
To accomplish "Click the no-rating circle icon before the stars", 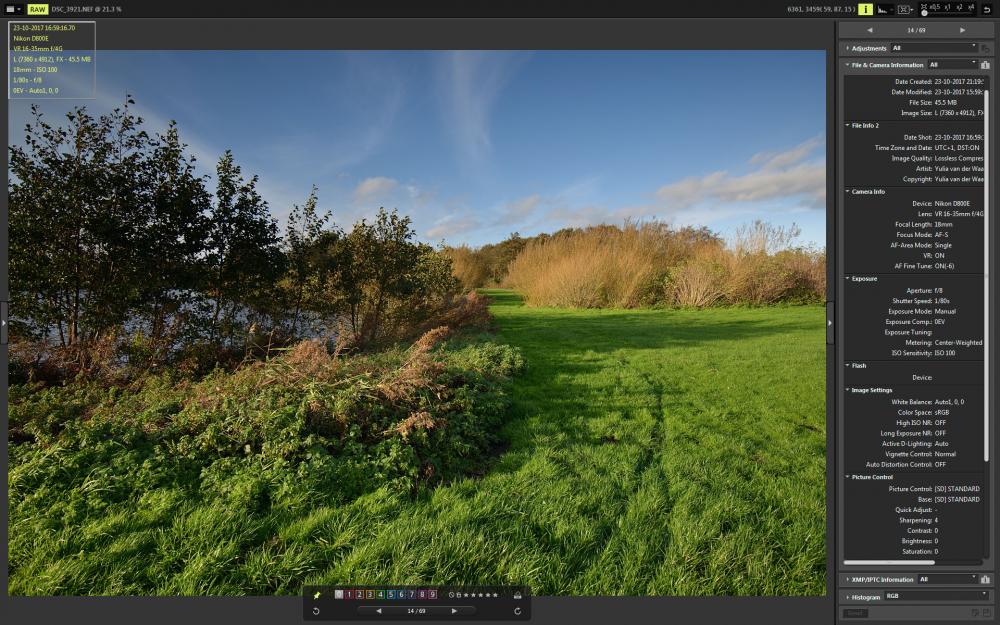I will (x=452, y=595).
